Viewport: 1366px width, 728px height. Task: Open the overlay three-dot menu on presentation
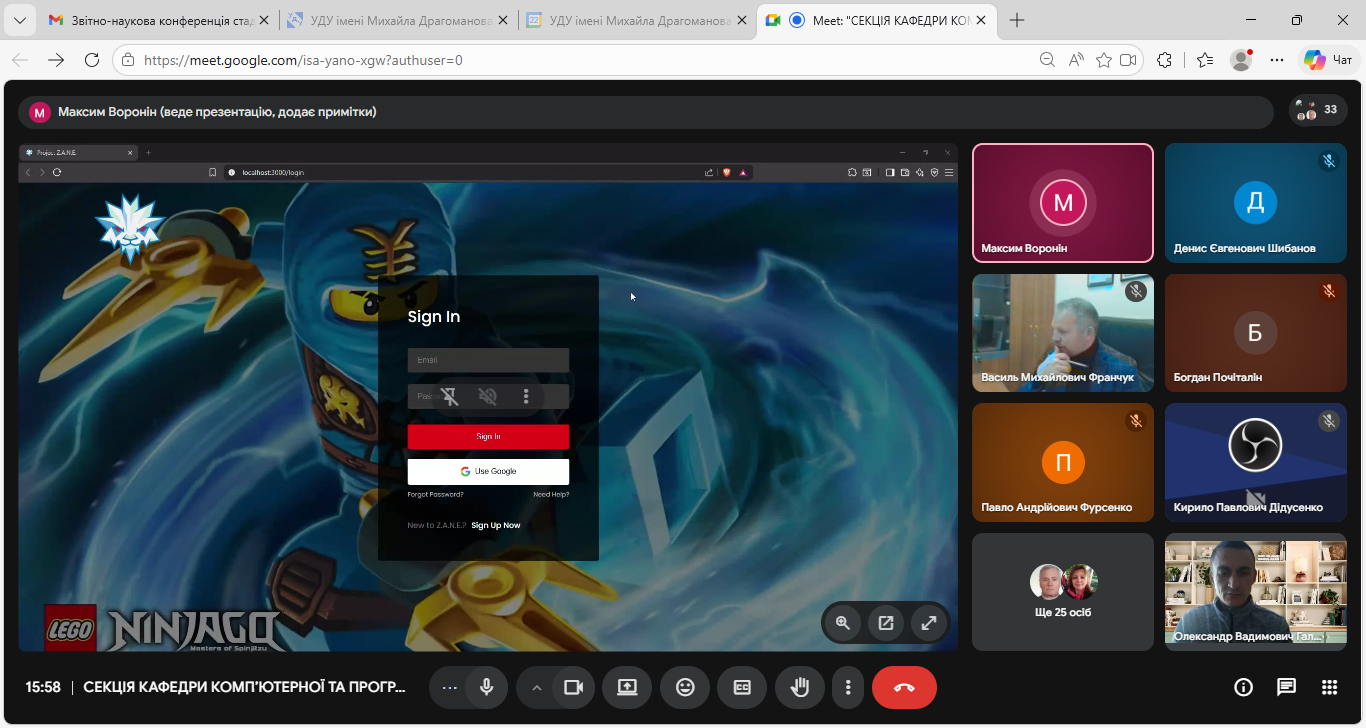click(526, 396)
